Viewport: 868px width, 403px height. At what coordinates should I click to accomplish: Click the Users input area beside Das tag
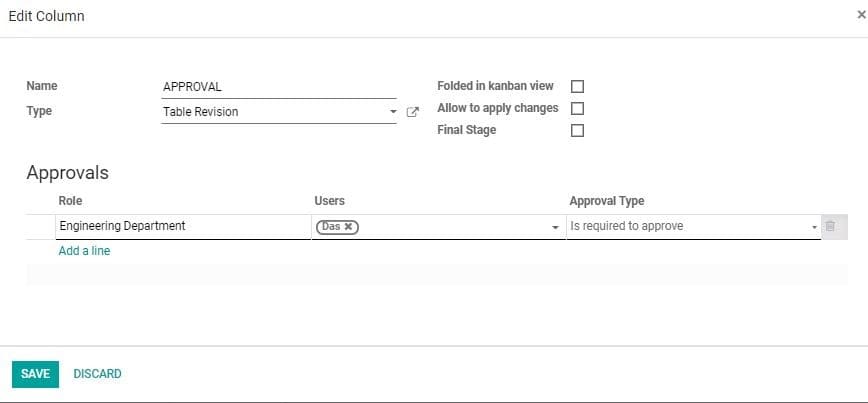click(x=450, y=227)
